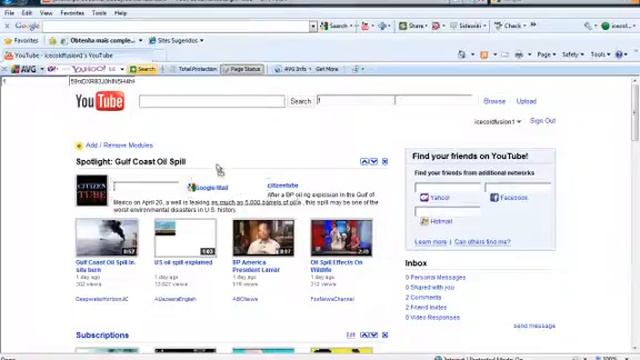
Task: Open the Page dropdown menu
Action: click(x=546, y=55)
